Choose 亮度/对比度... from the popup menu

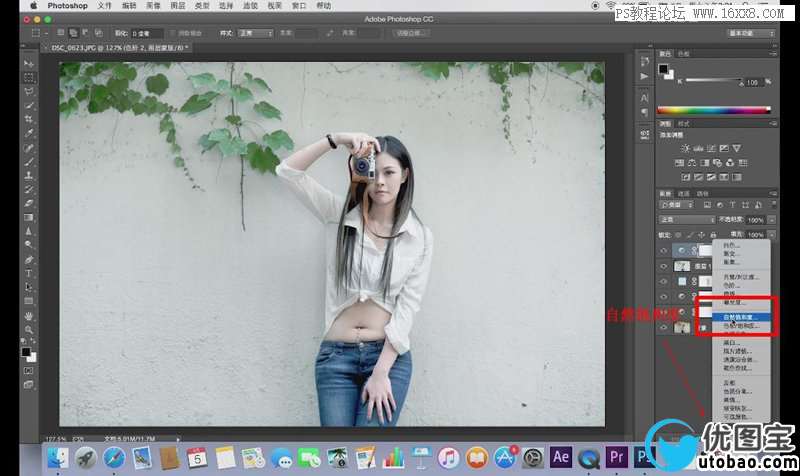tap(741, 277)
